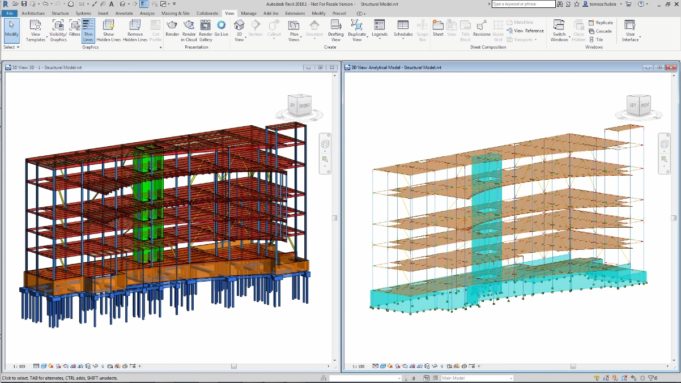The image size is (681, 383).
Task: Open the Help icon in title bar
Action: click(642, 4)
